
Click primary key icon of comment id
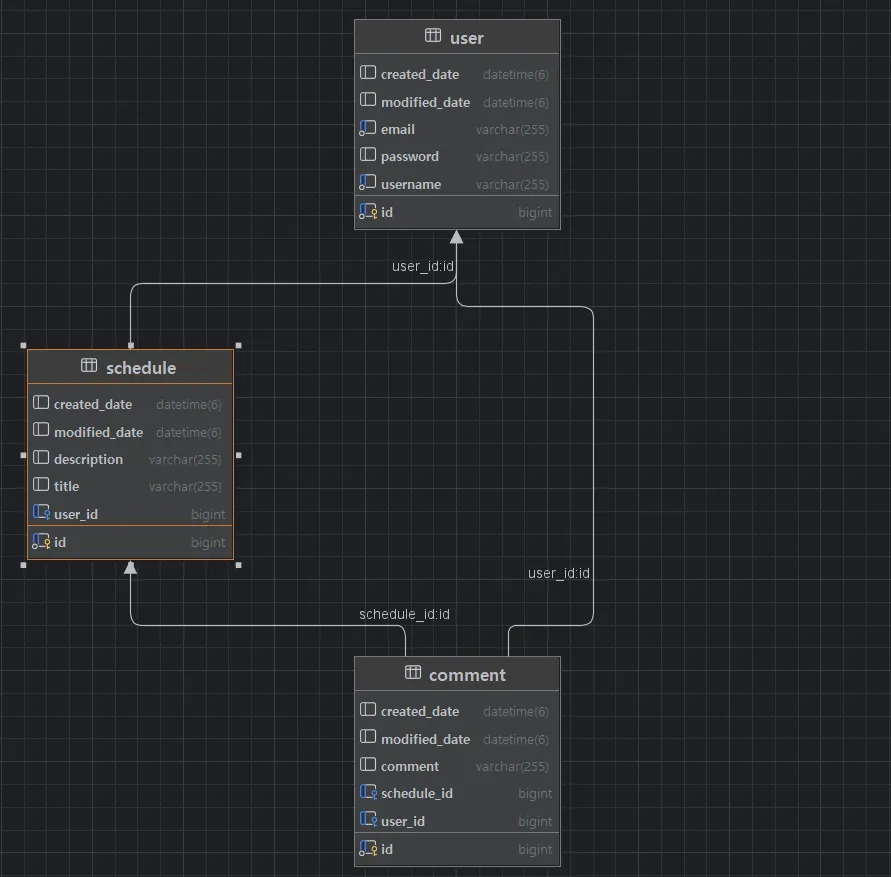pyautogui.click(x=368, y=849)
